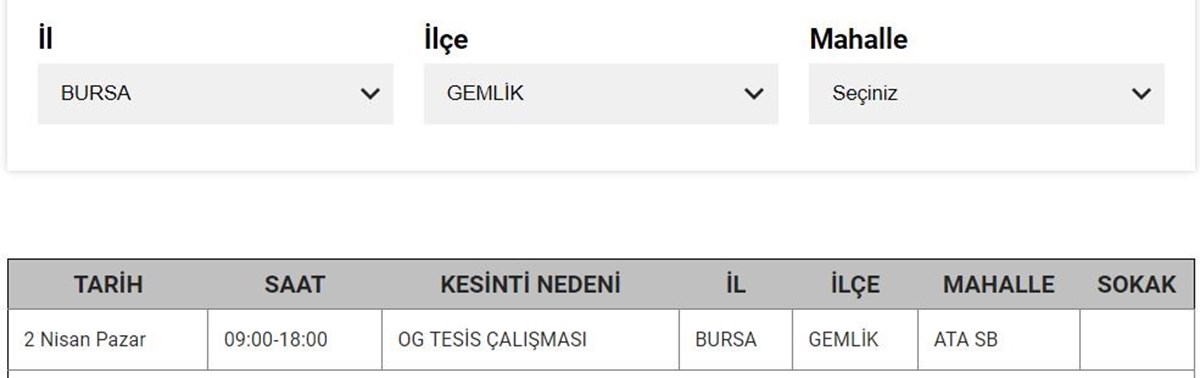The width and height of the screenshot is (1200, 378).
Task: Select the BURSA cell in table row
Action: tap(736, 340)
